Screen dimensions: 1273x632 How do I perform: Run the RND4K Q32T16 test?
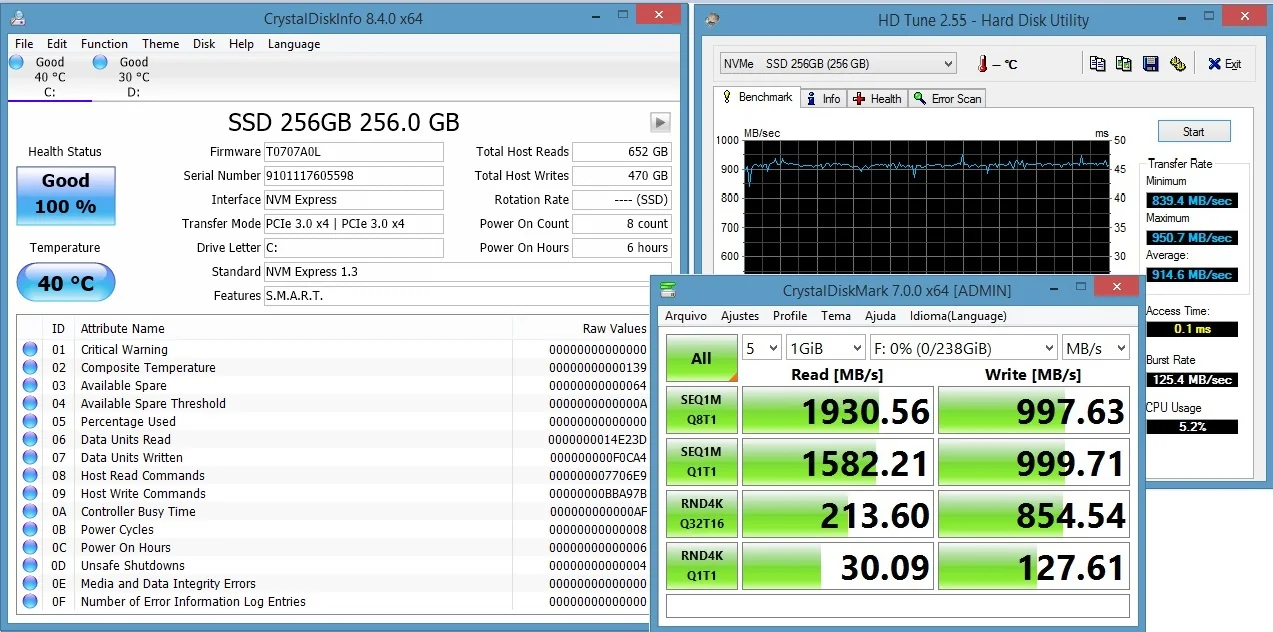point(701,514)
